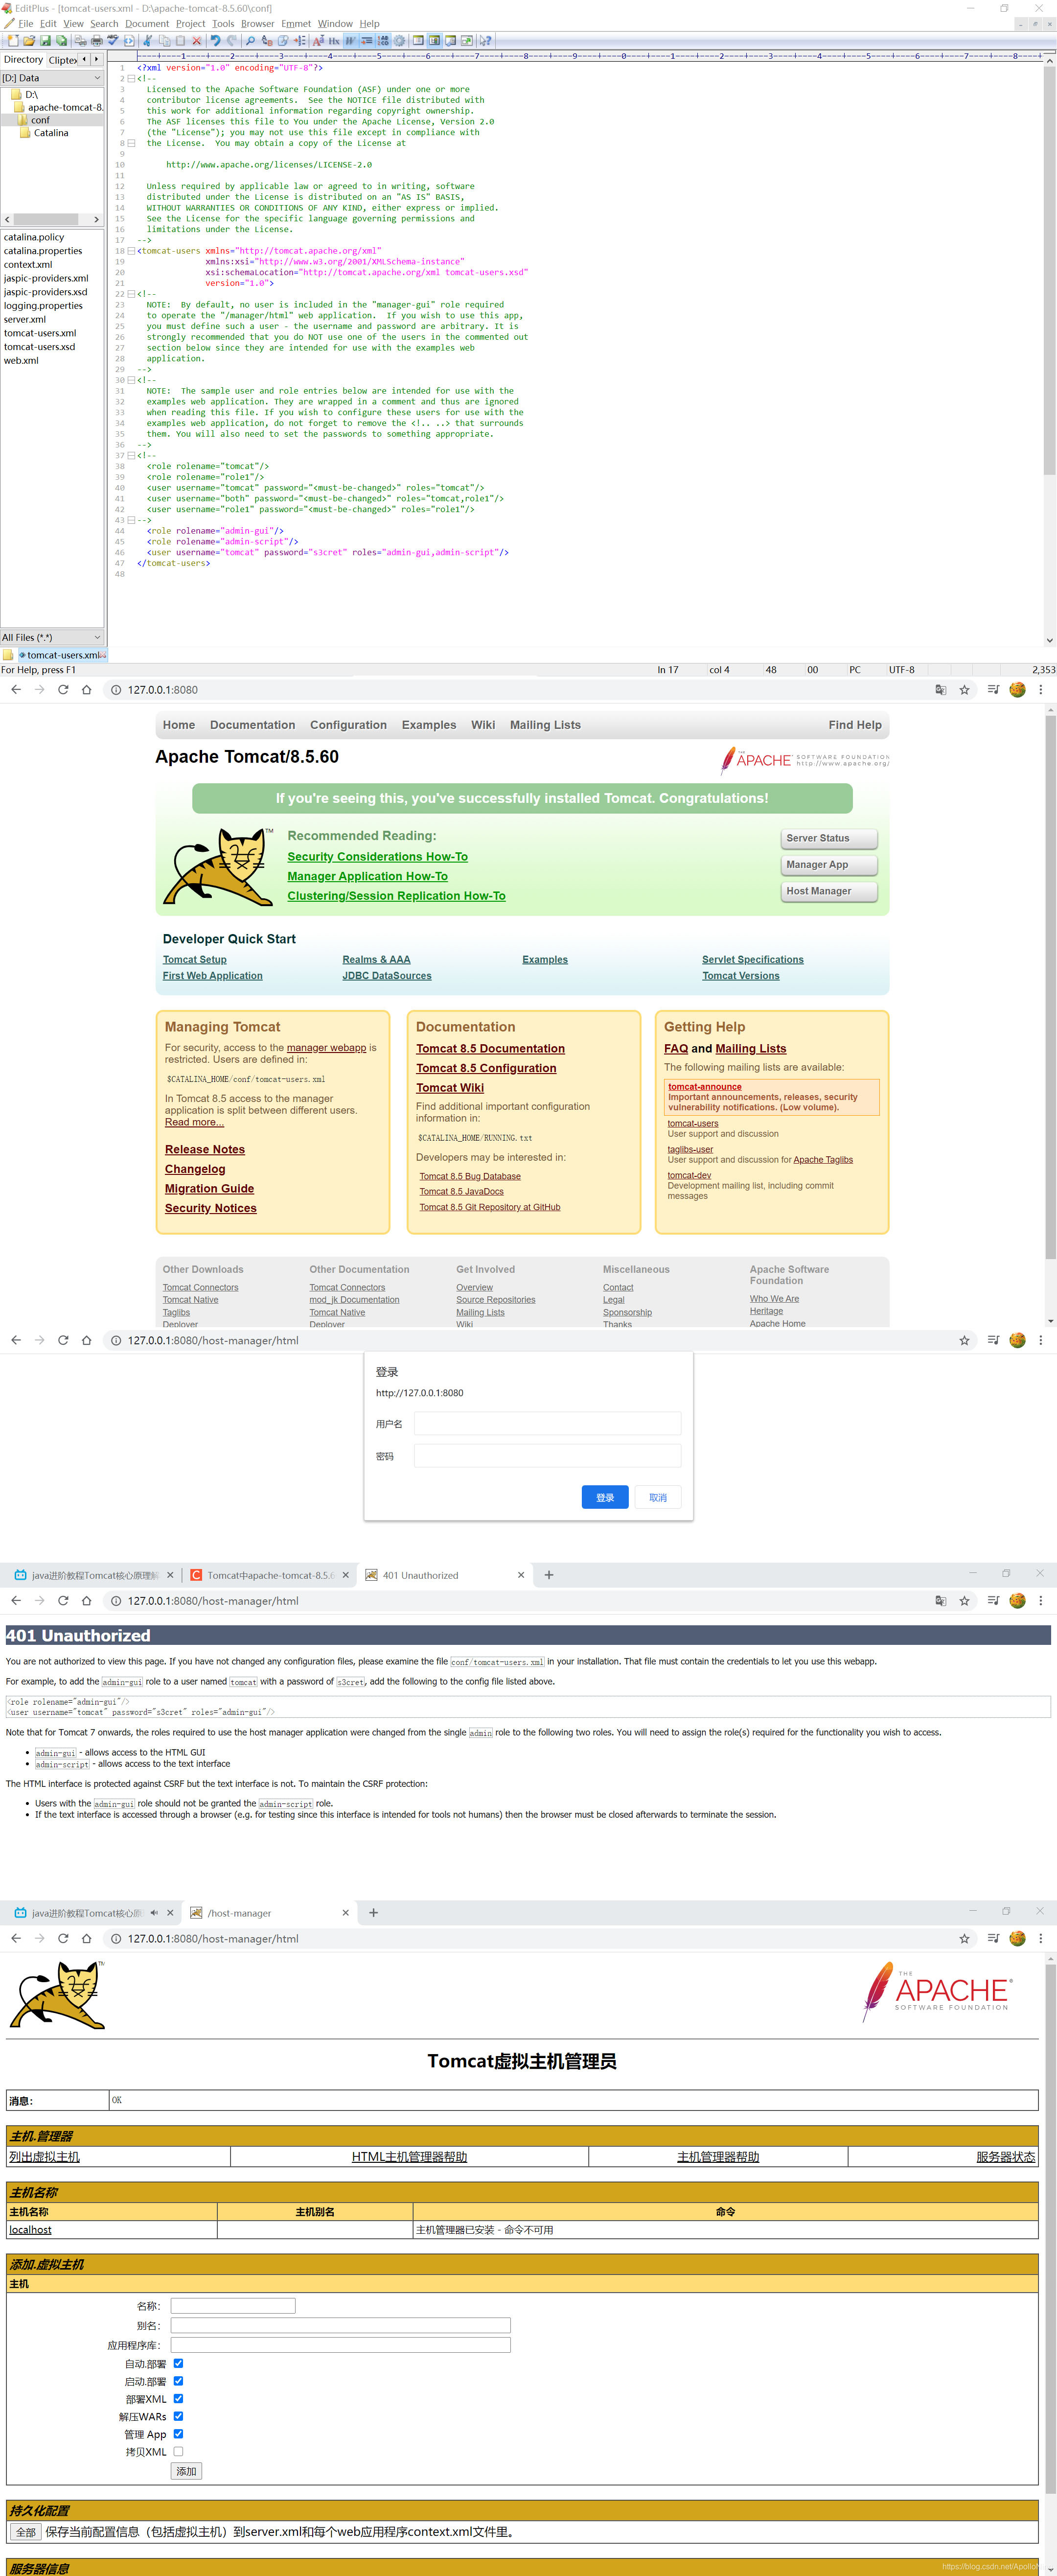Viewport: 1057px width, 2576px height.
Task: Click the New file icon in EditPlus toolbar
Action: tap(12, 41)
